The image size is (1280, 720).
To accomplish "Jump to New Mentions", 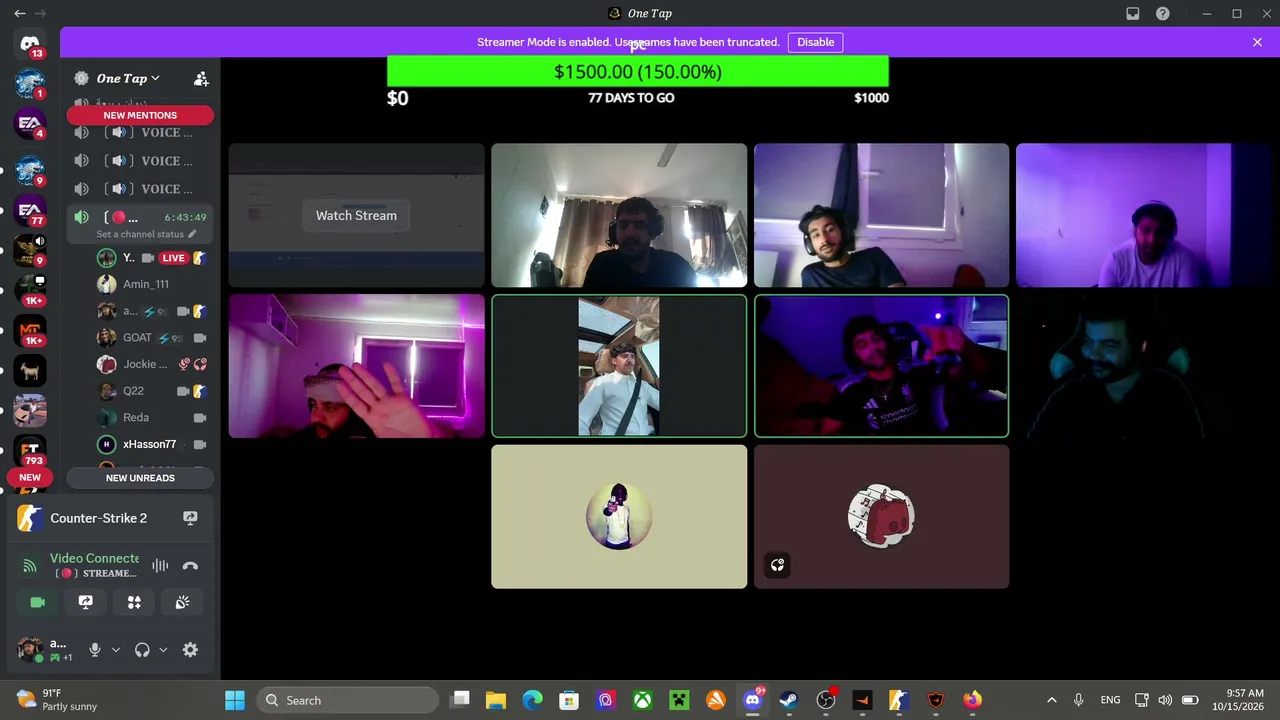I will (x=140, y=115).
